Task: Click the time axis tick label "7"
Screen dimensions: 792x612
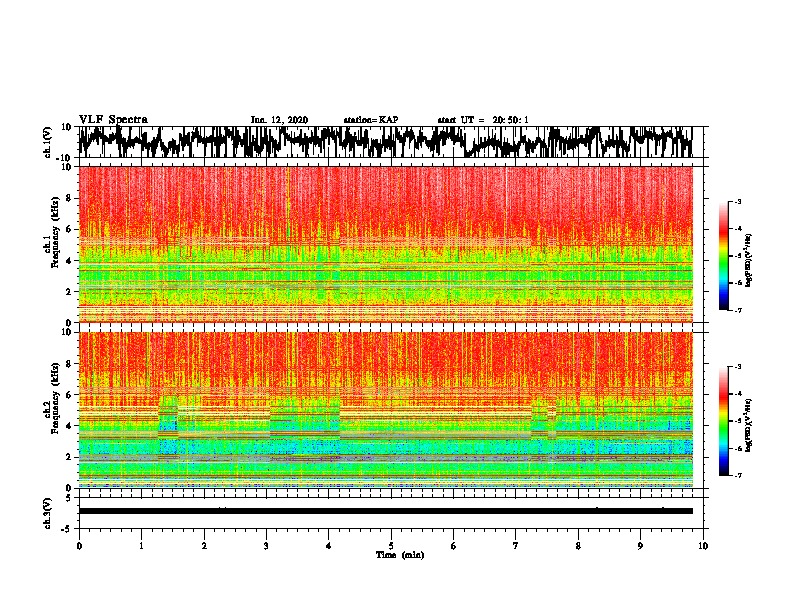Action: (516, 546)
